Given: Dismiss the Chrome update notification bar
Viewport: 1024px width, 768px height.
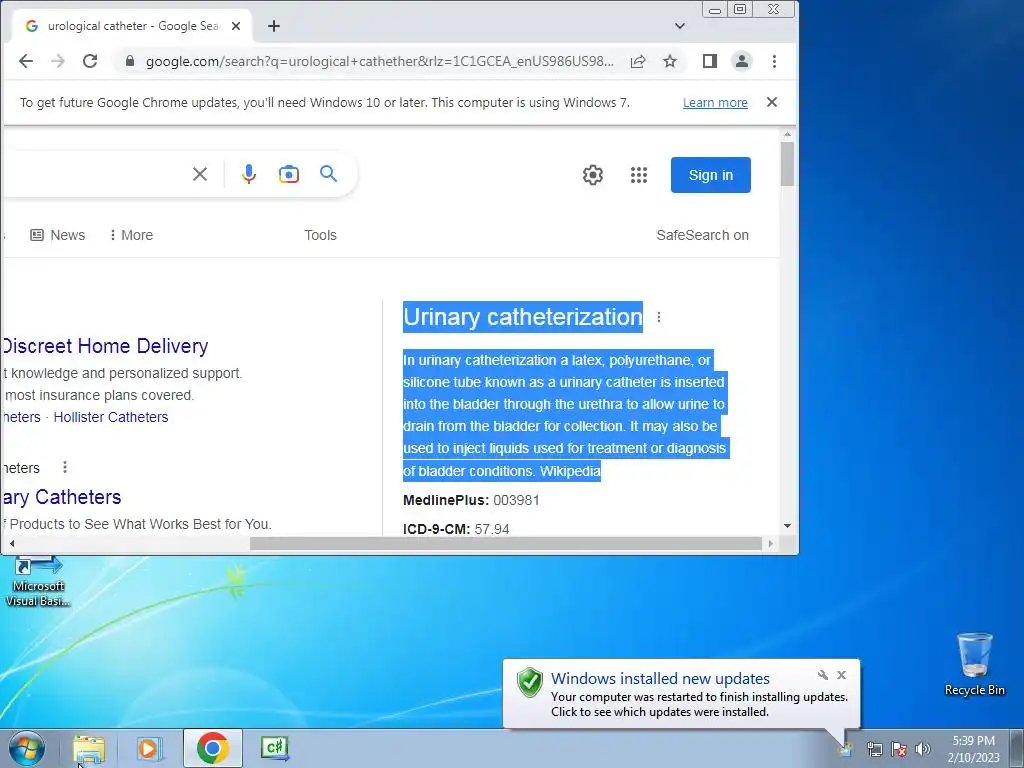Looking at the screenshot, I should pyautogui.click(x=772, y=103).
